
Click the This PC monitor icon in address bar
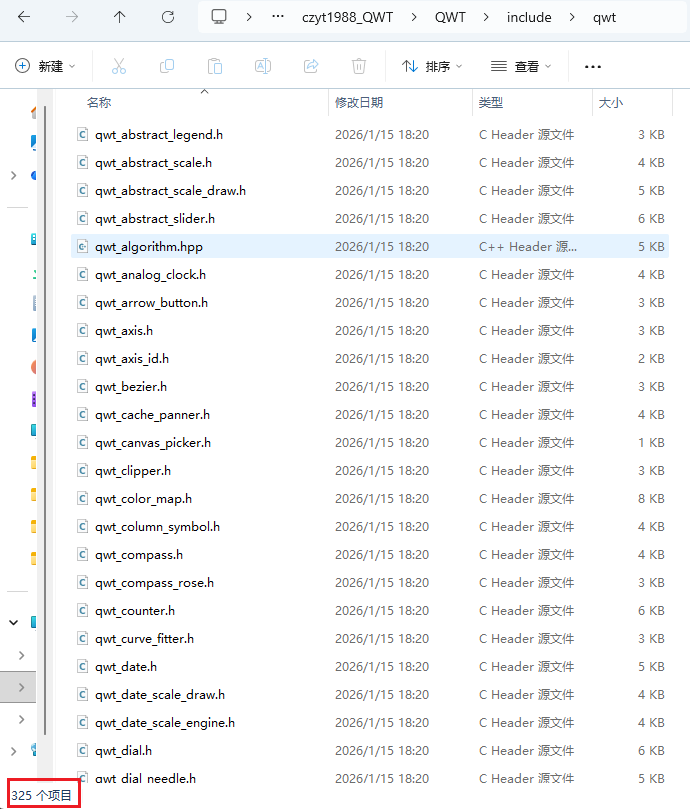click(x=219, y=17)
